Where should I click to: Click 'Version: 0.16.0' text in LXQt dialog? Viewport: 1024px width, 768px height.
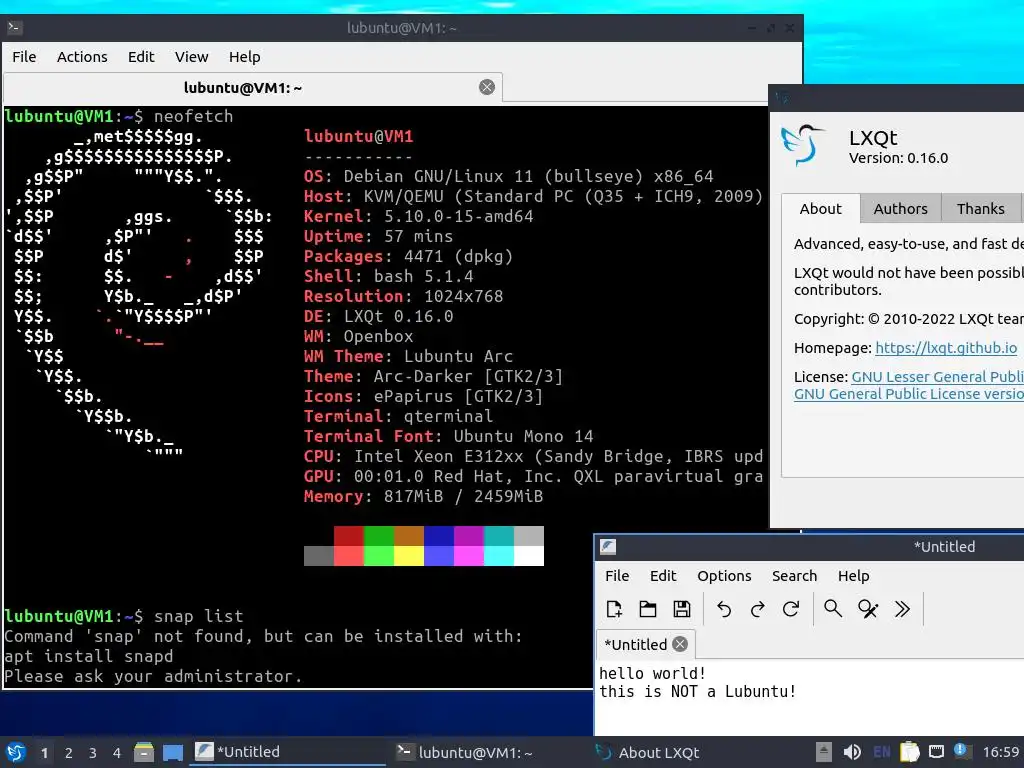[898, 157]
